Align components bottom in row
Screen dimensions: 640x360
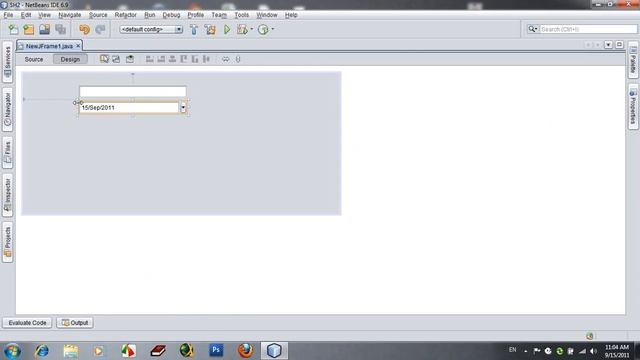pyautogui.click(x=195, y=59)
